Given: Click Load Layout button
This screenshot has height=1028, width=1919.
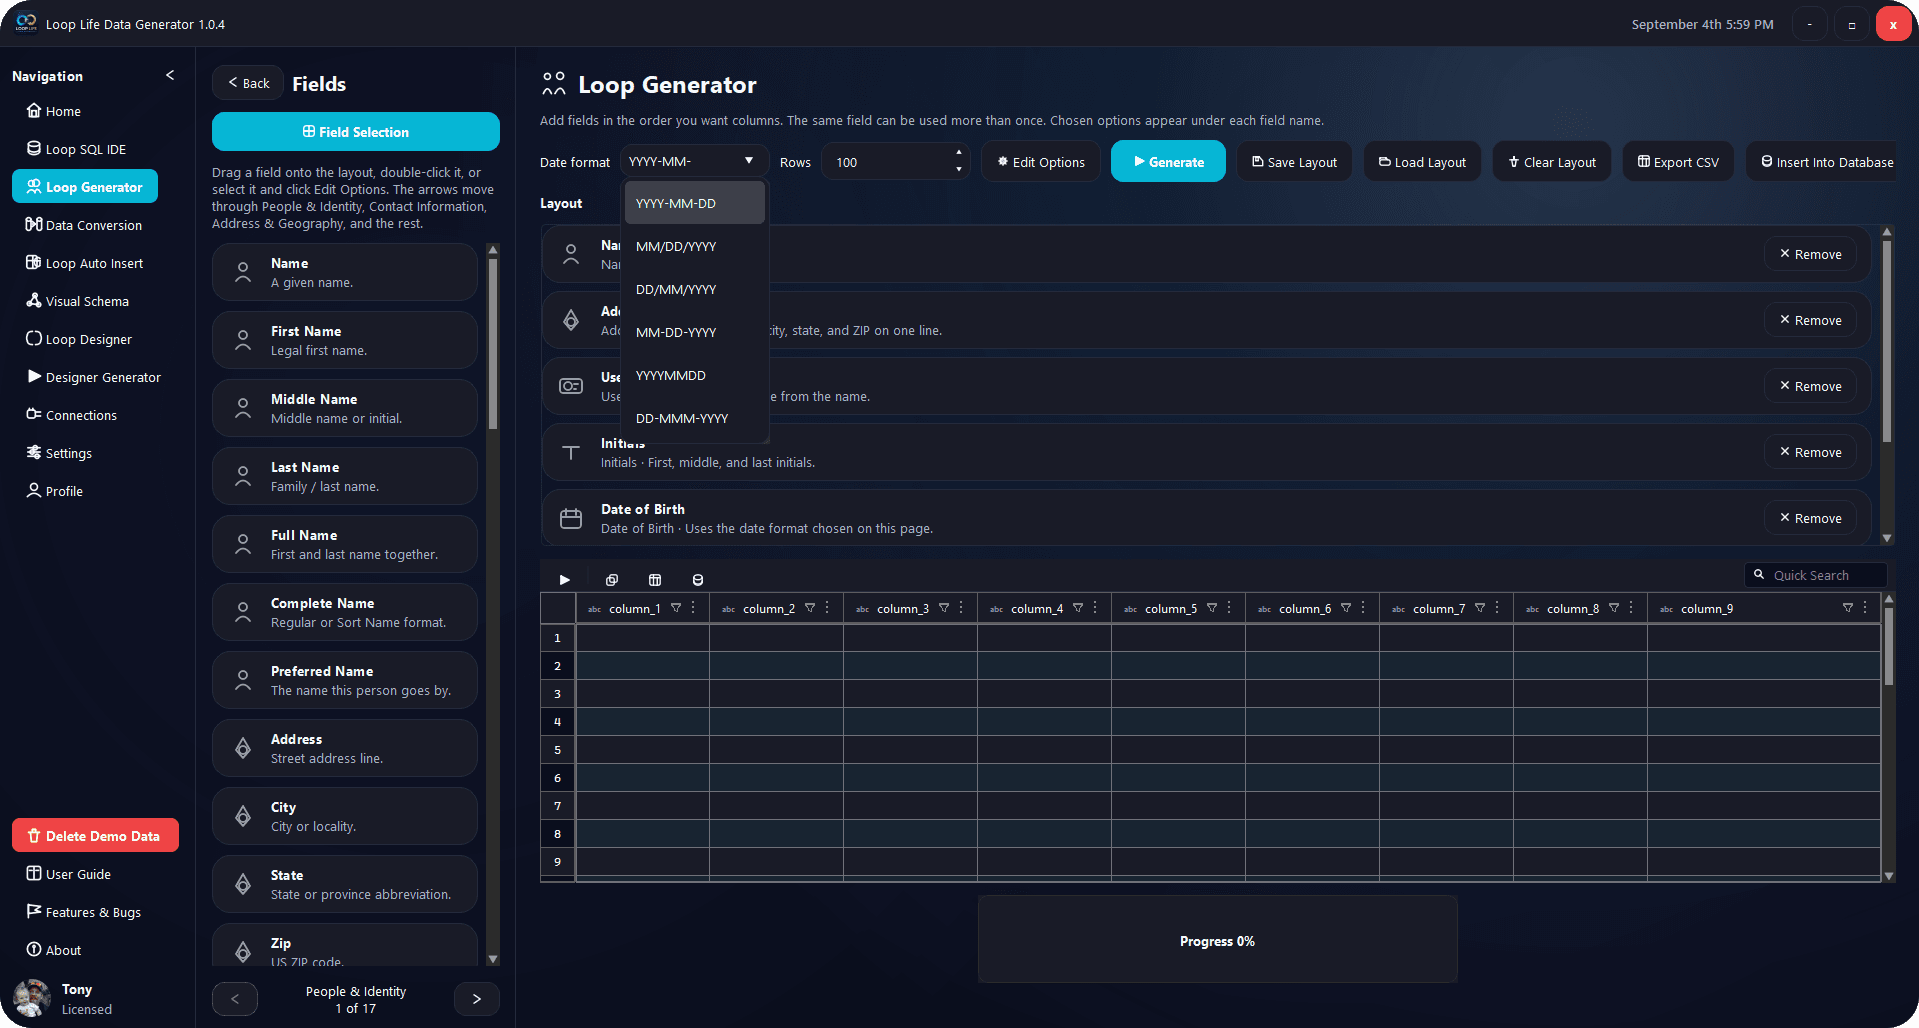Looking at the screenshot, I should click(1422, 161).
